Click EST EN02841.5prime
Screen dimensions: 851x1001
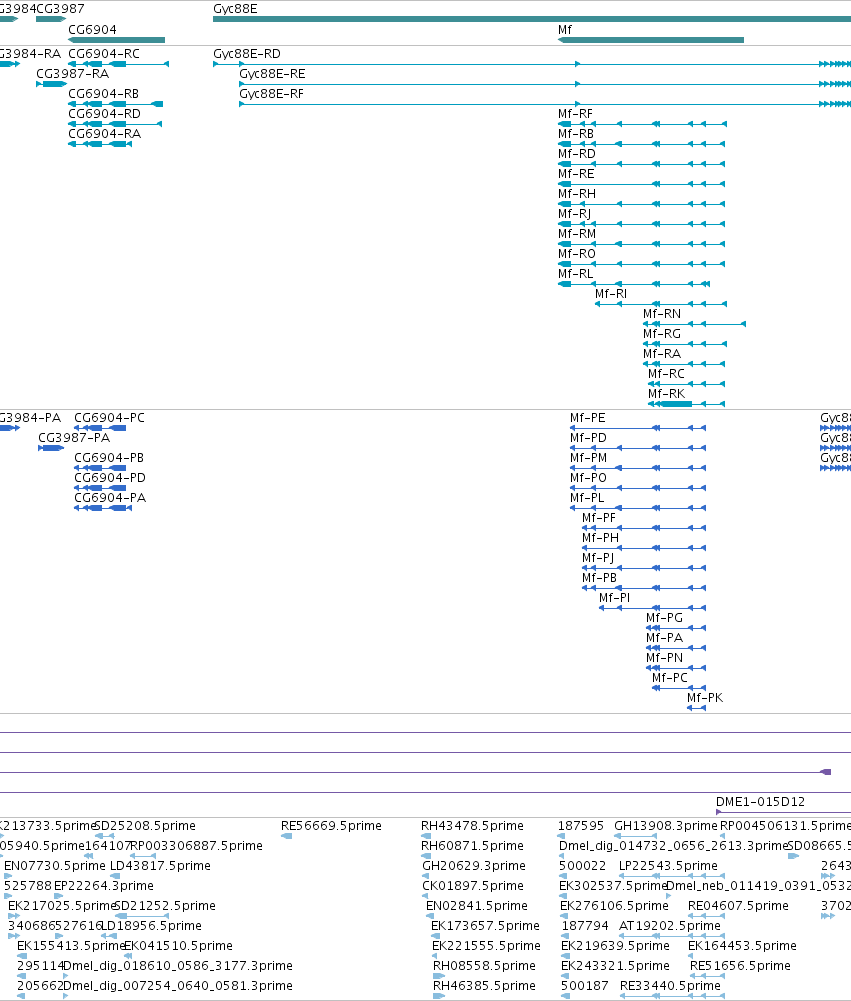pos(476,905)
